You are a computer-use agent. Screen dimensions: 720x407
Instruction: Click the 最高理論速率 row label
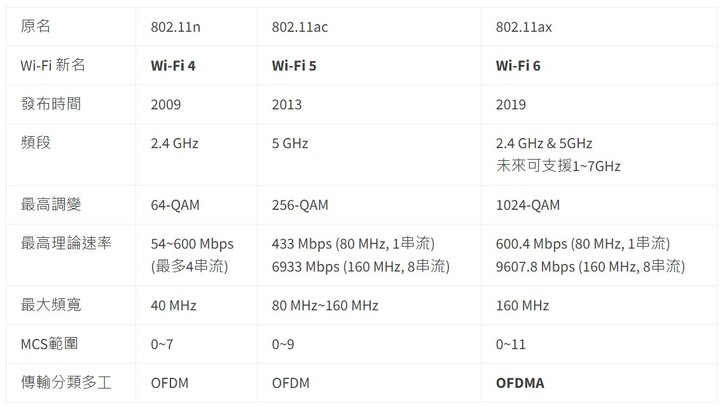click(66, 243)
